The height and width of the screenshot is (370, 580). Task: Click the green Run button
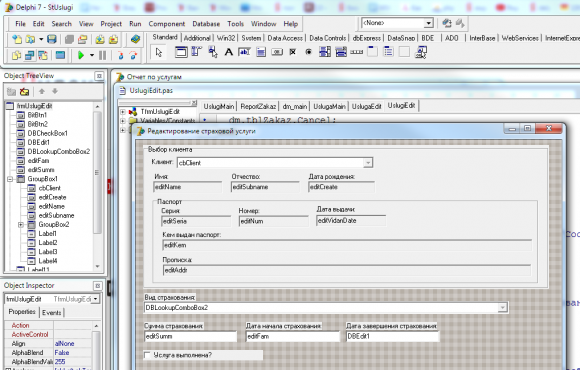(x=81, y=56)
